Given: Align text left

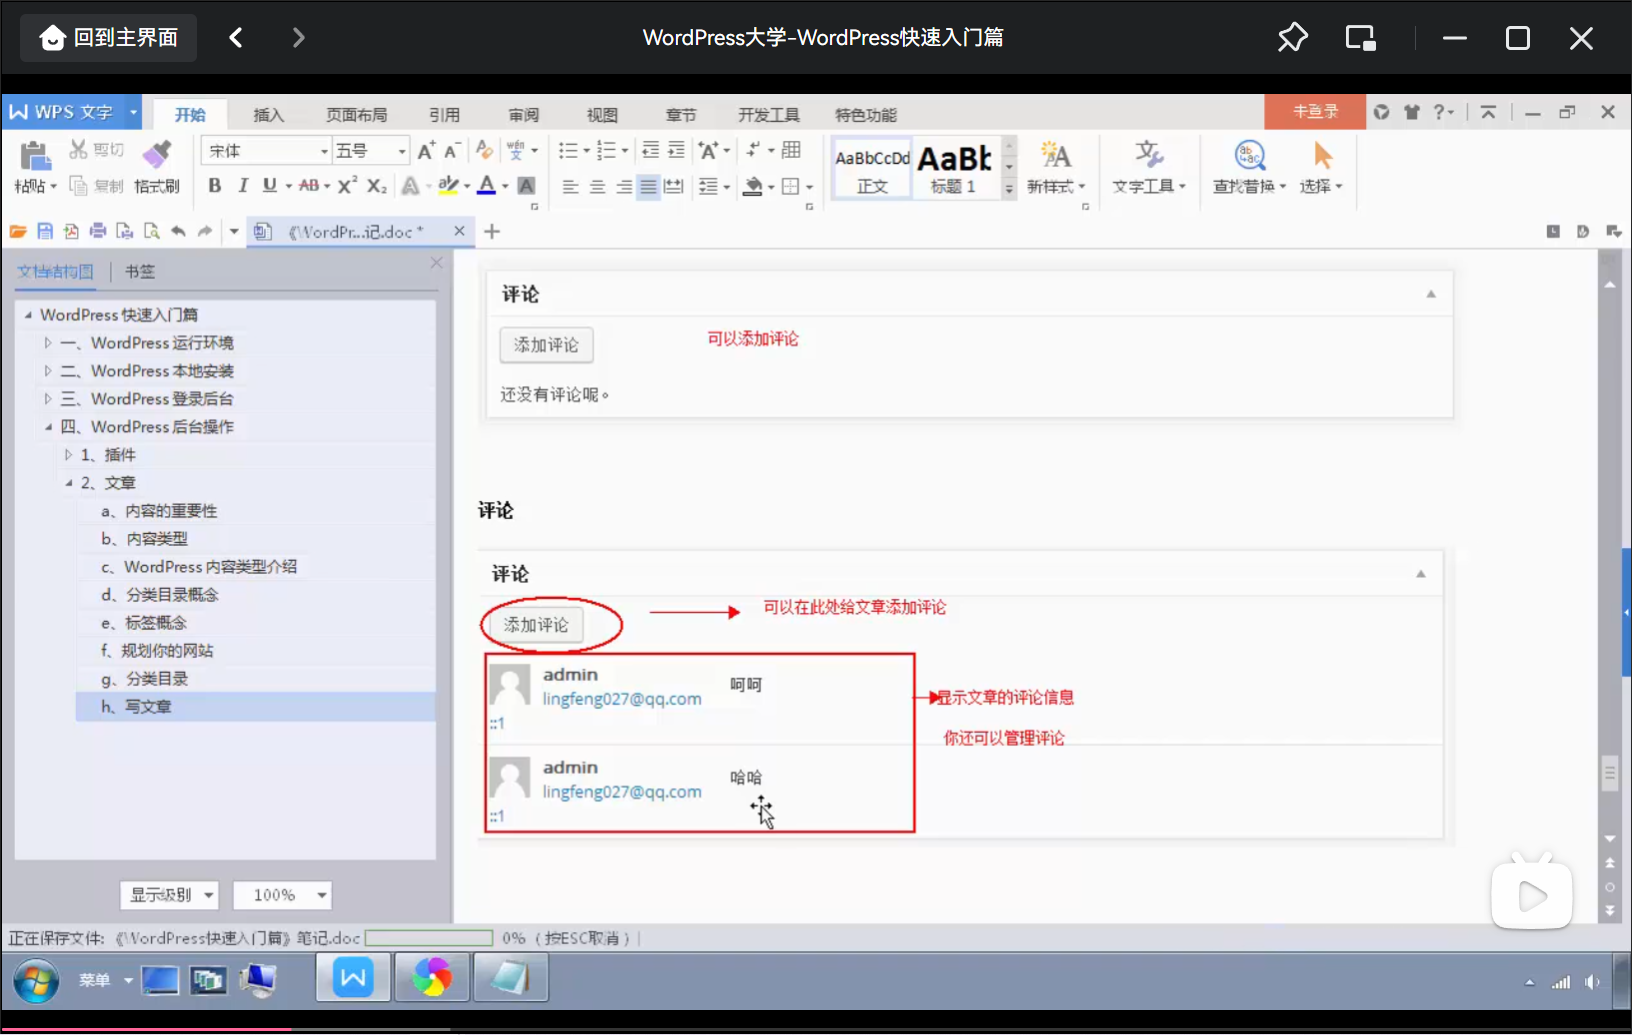Looking at the screenshot, I should tap(570, 186).
